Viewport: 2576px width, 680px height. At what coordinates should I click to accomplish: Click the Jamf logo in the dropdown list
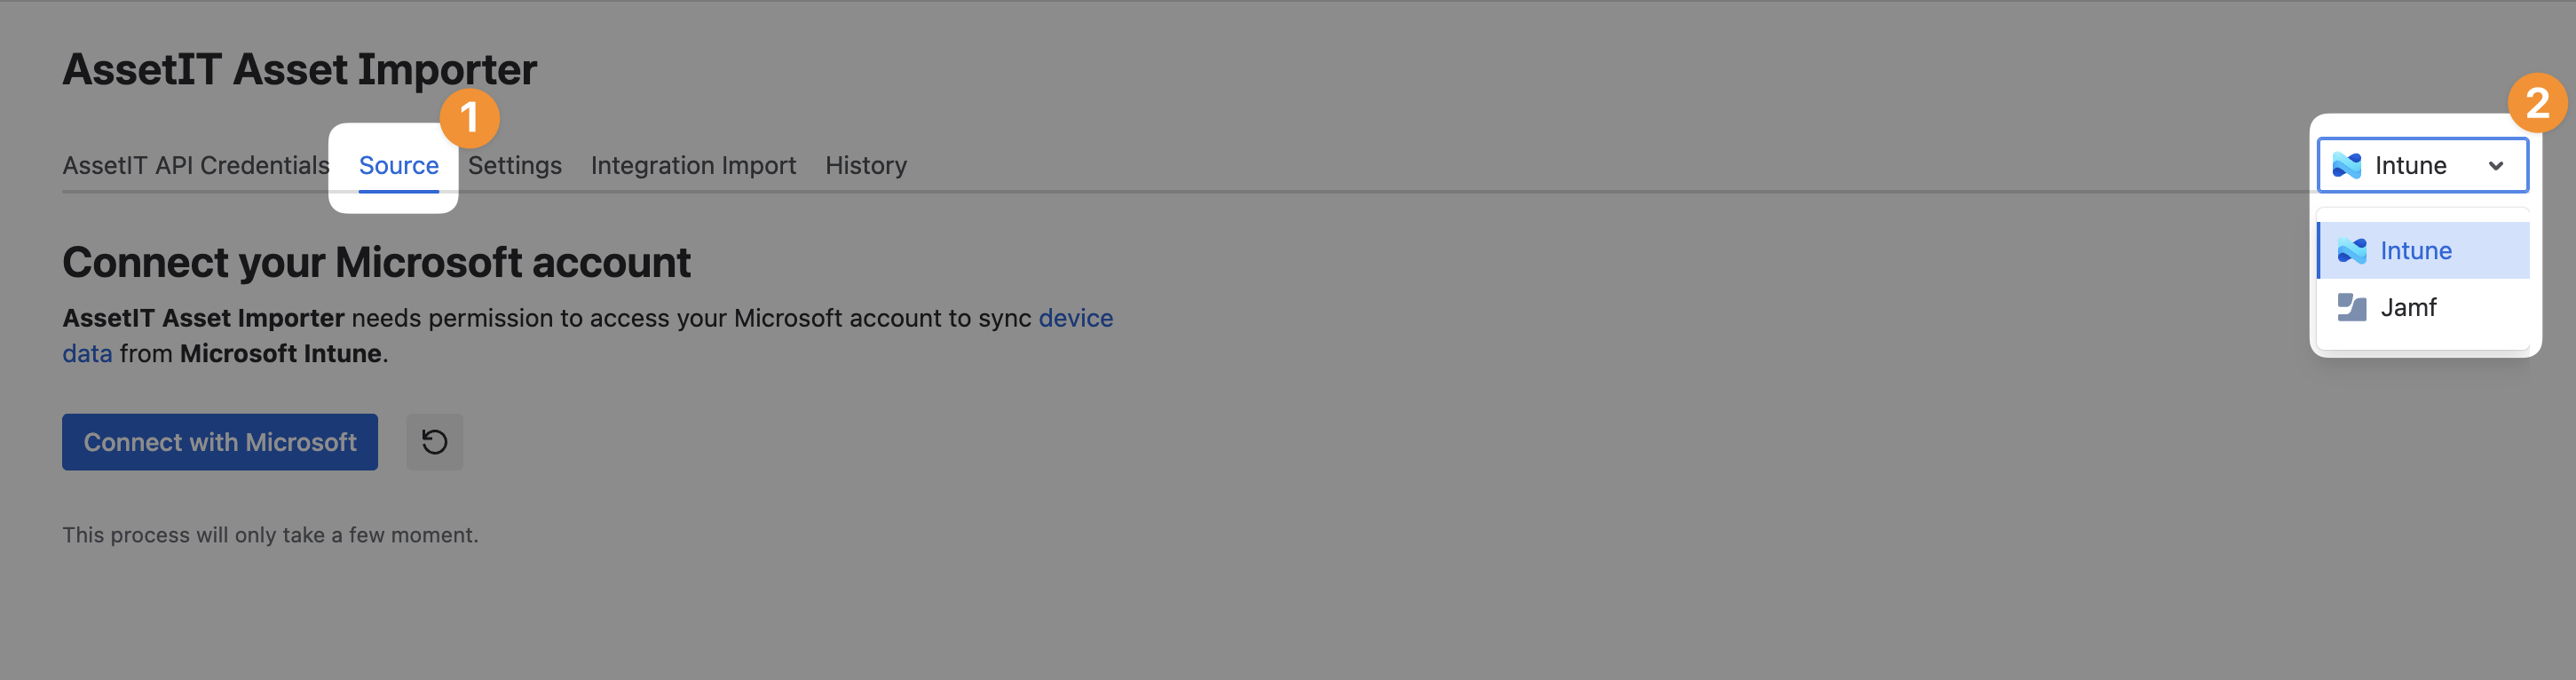(2351, 307)
